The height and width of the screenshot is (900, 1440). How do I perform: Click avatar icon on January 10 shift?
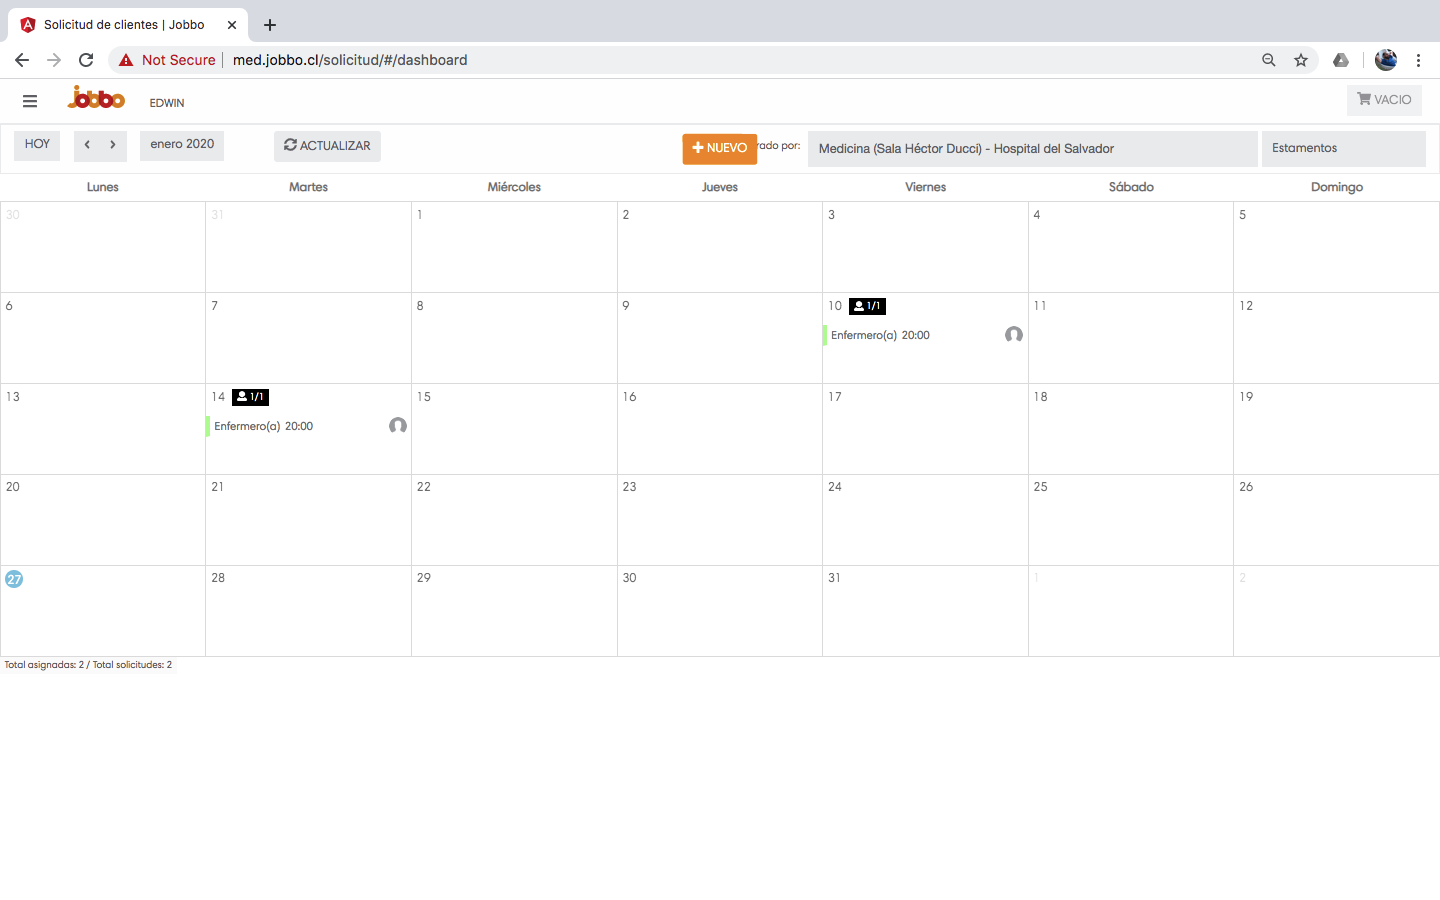pyautogui.click(x=1013, y=335)
